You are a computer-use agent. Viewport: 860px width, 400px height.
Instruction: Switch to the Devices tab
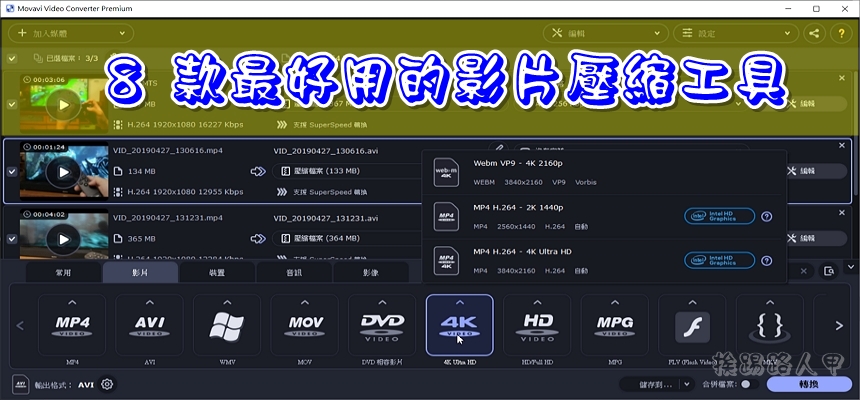tap(217, 273)
